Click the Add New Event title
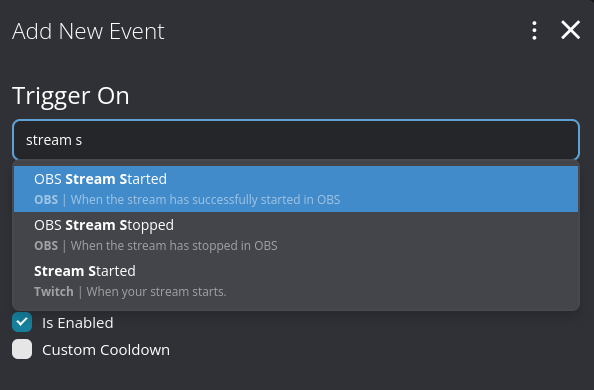Image resolution: width=594 pixels, height=390 pixels. click(88, 31)
